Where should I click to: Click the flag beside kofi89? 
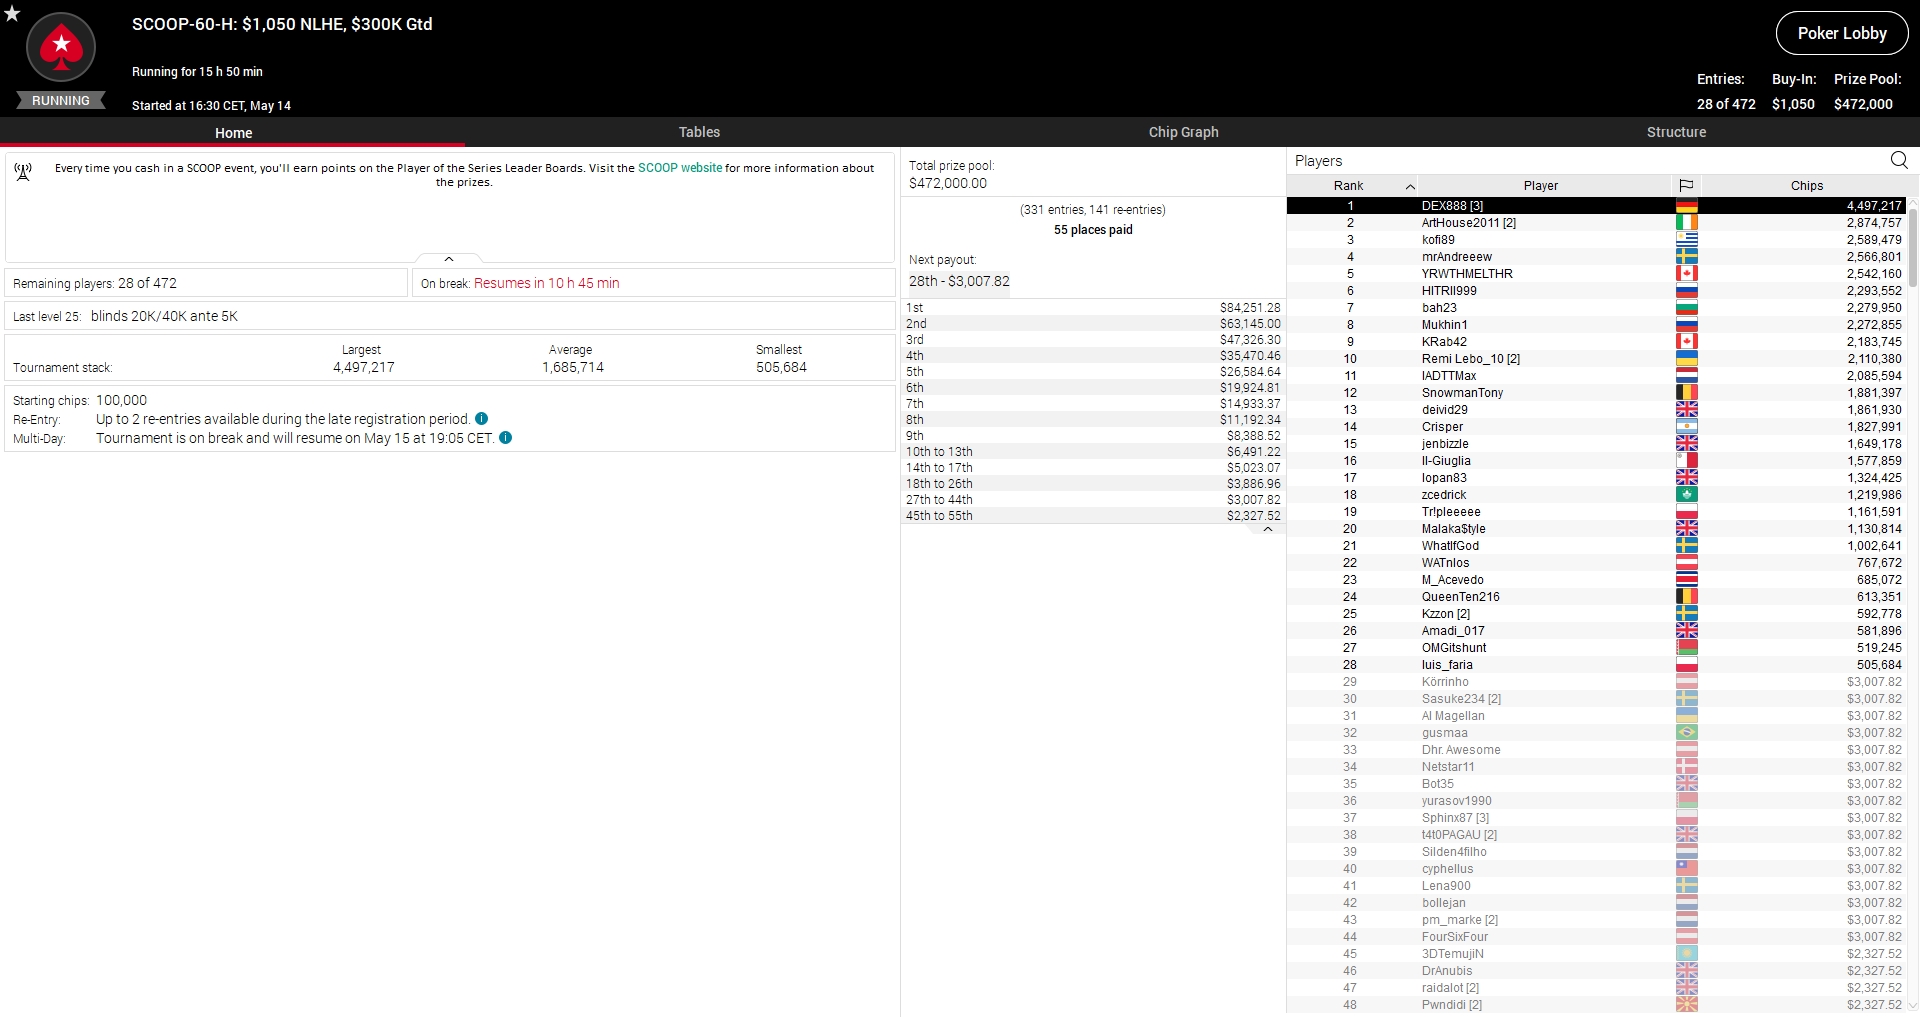click(x=1687, y=240)
